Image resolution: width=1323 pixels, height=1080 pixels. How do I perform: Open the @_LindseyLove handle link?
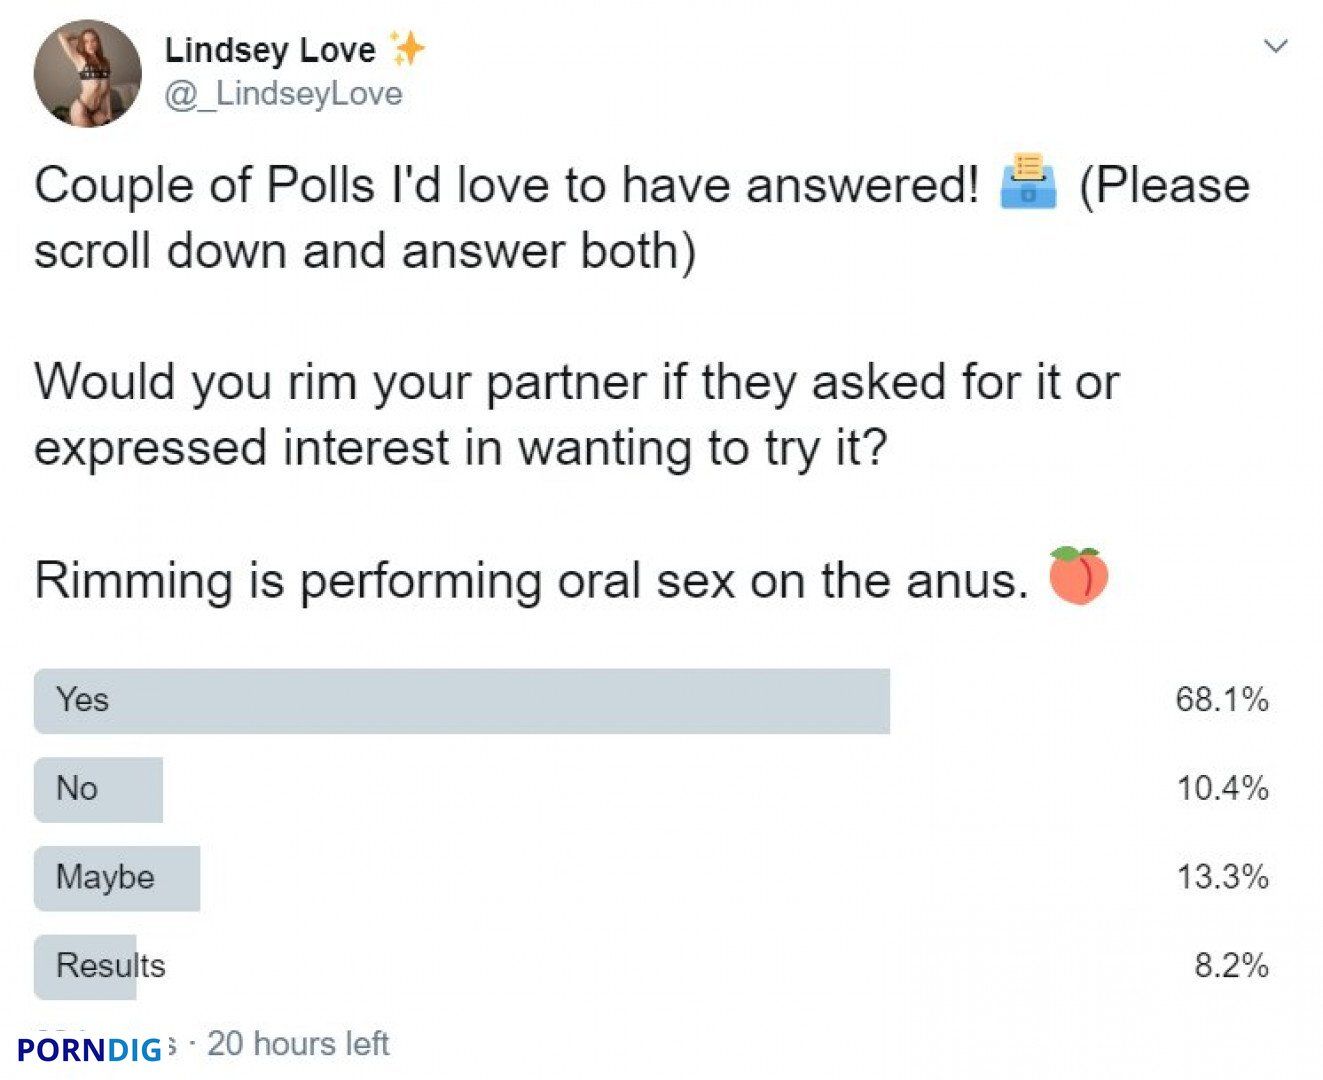click(x=283, y=93)
